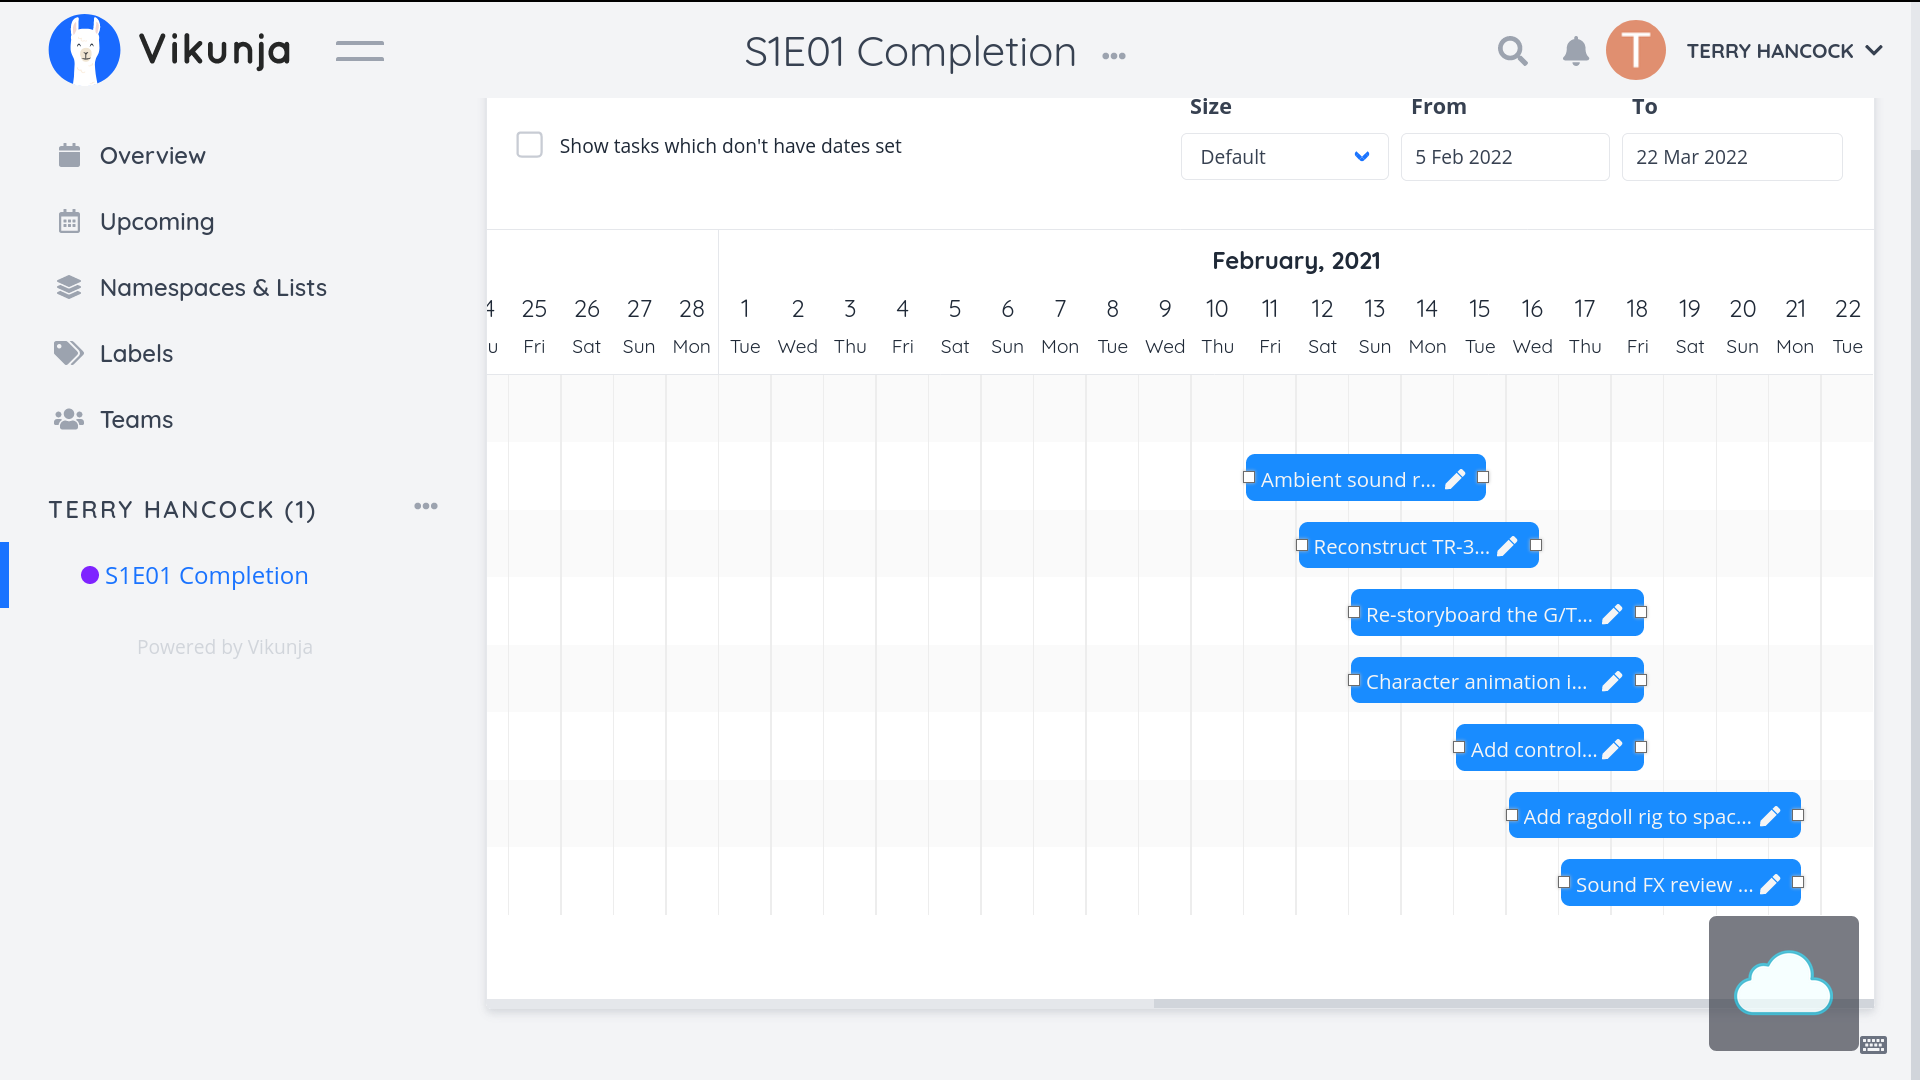Open S1E01 Completion title options ellipsis
1920x1080 pixels.
[x=1114, y=56]
